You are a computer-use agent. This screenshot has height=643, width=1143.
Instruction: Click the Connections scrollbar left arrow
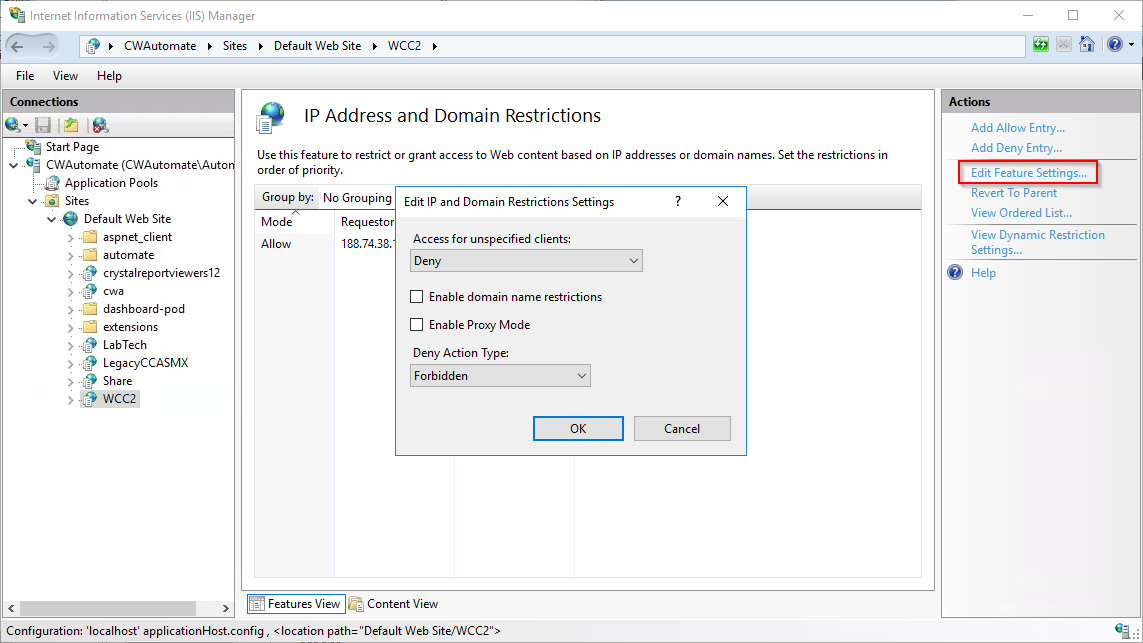coord(11,608)
